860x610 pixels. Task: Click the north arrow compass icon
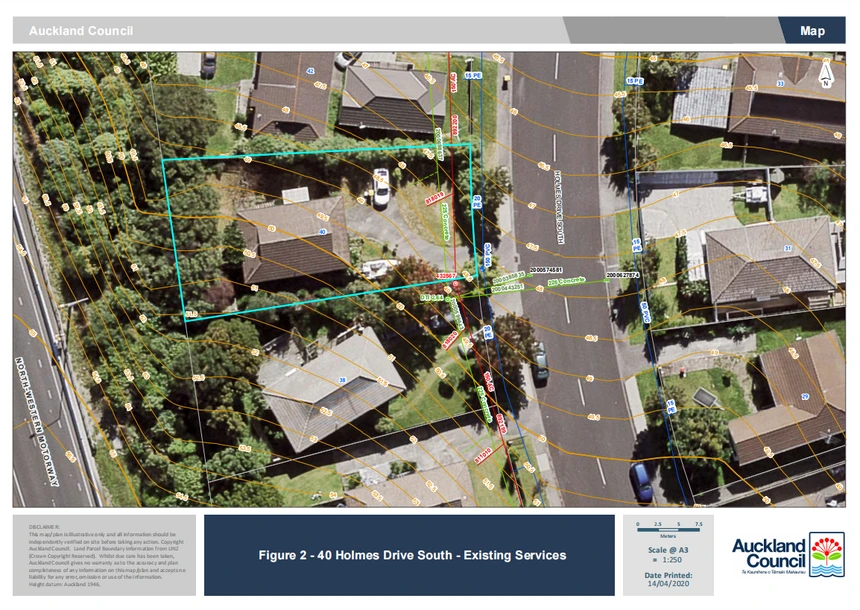pyautogui.click(x=825, y=74)
